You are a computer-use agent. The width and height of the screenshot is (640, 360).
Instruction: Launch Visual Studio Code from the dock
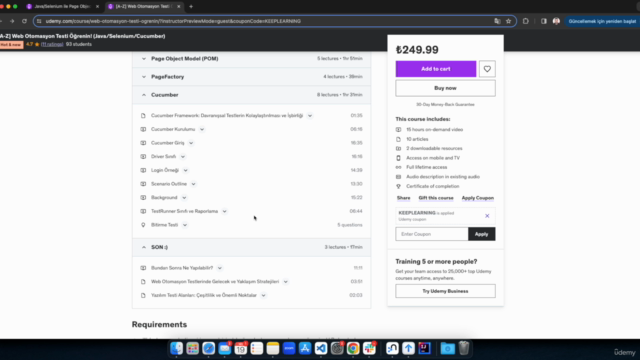coord(321,348)
